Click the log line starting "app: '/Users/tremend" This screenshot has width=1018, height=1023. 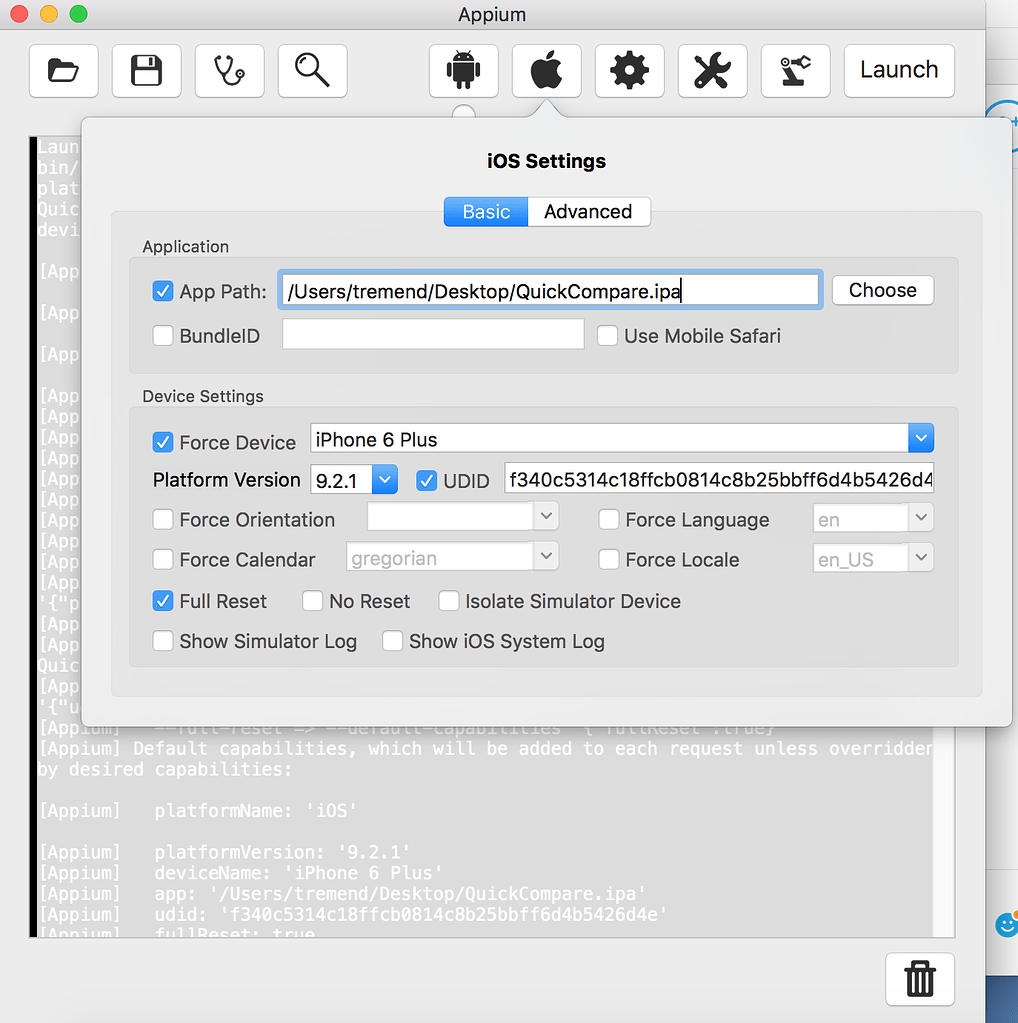coord(400,894)
